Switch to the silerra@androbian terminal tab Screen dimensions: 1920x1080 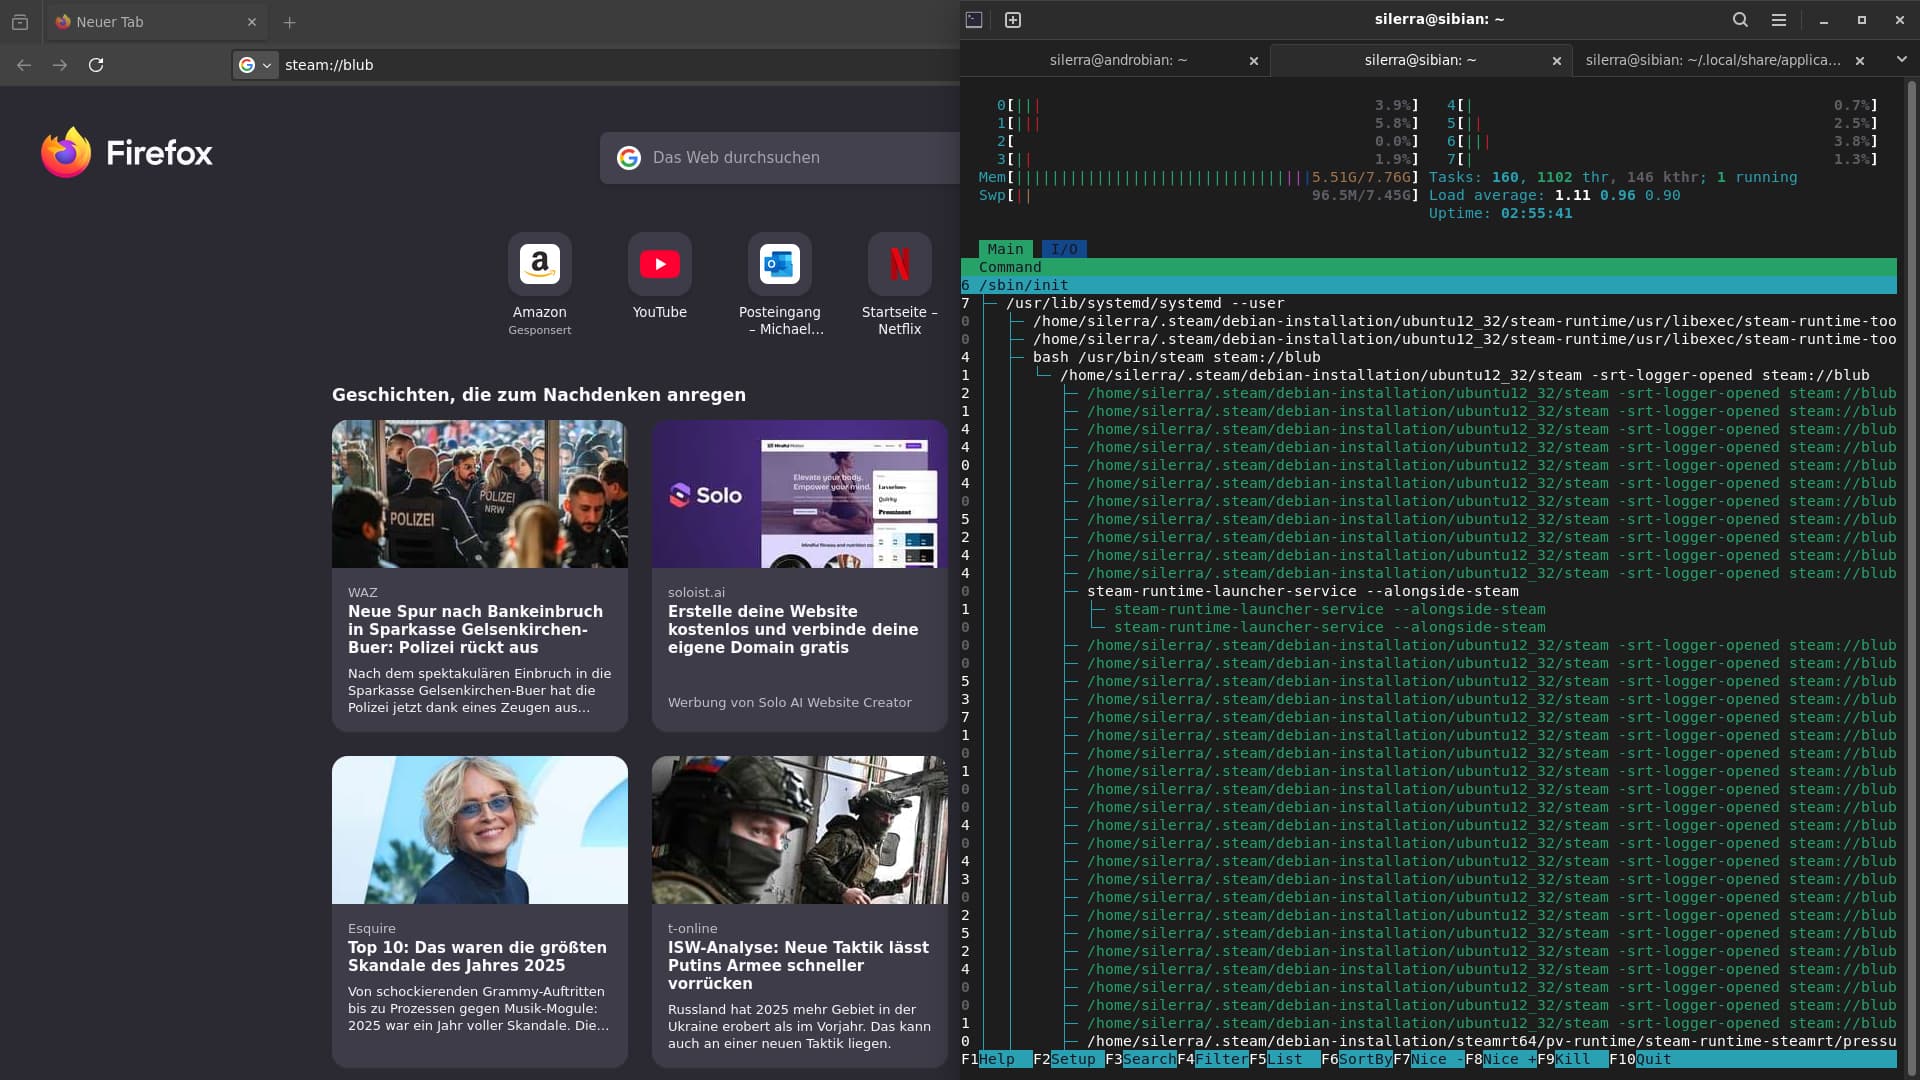pyautogui.click(x=1118, y=60)
